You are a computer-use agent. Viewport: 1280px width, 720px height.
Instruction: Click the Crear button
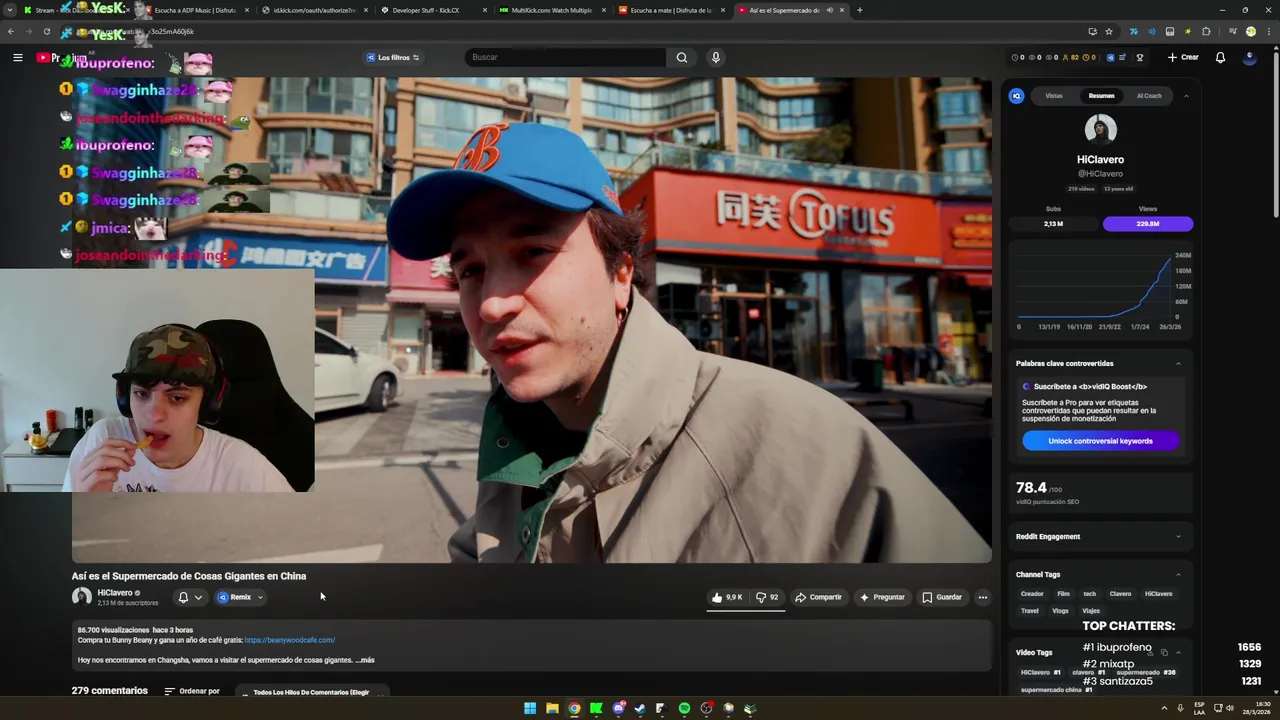pyautogui.click(x=1183, y=57)
